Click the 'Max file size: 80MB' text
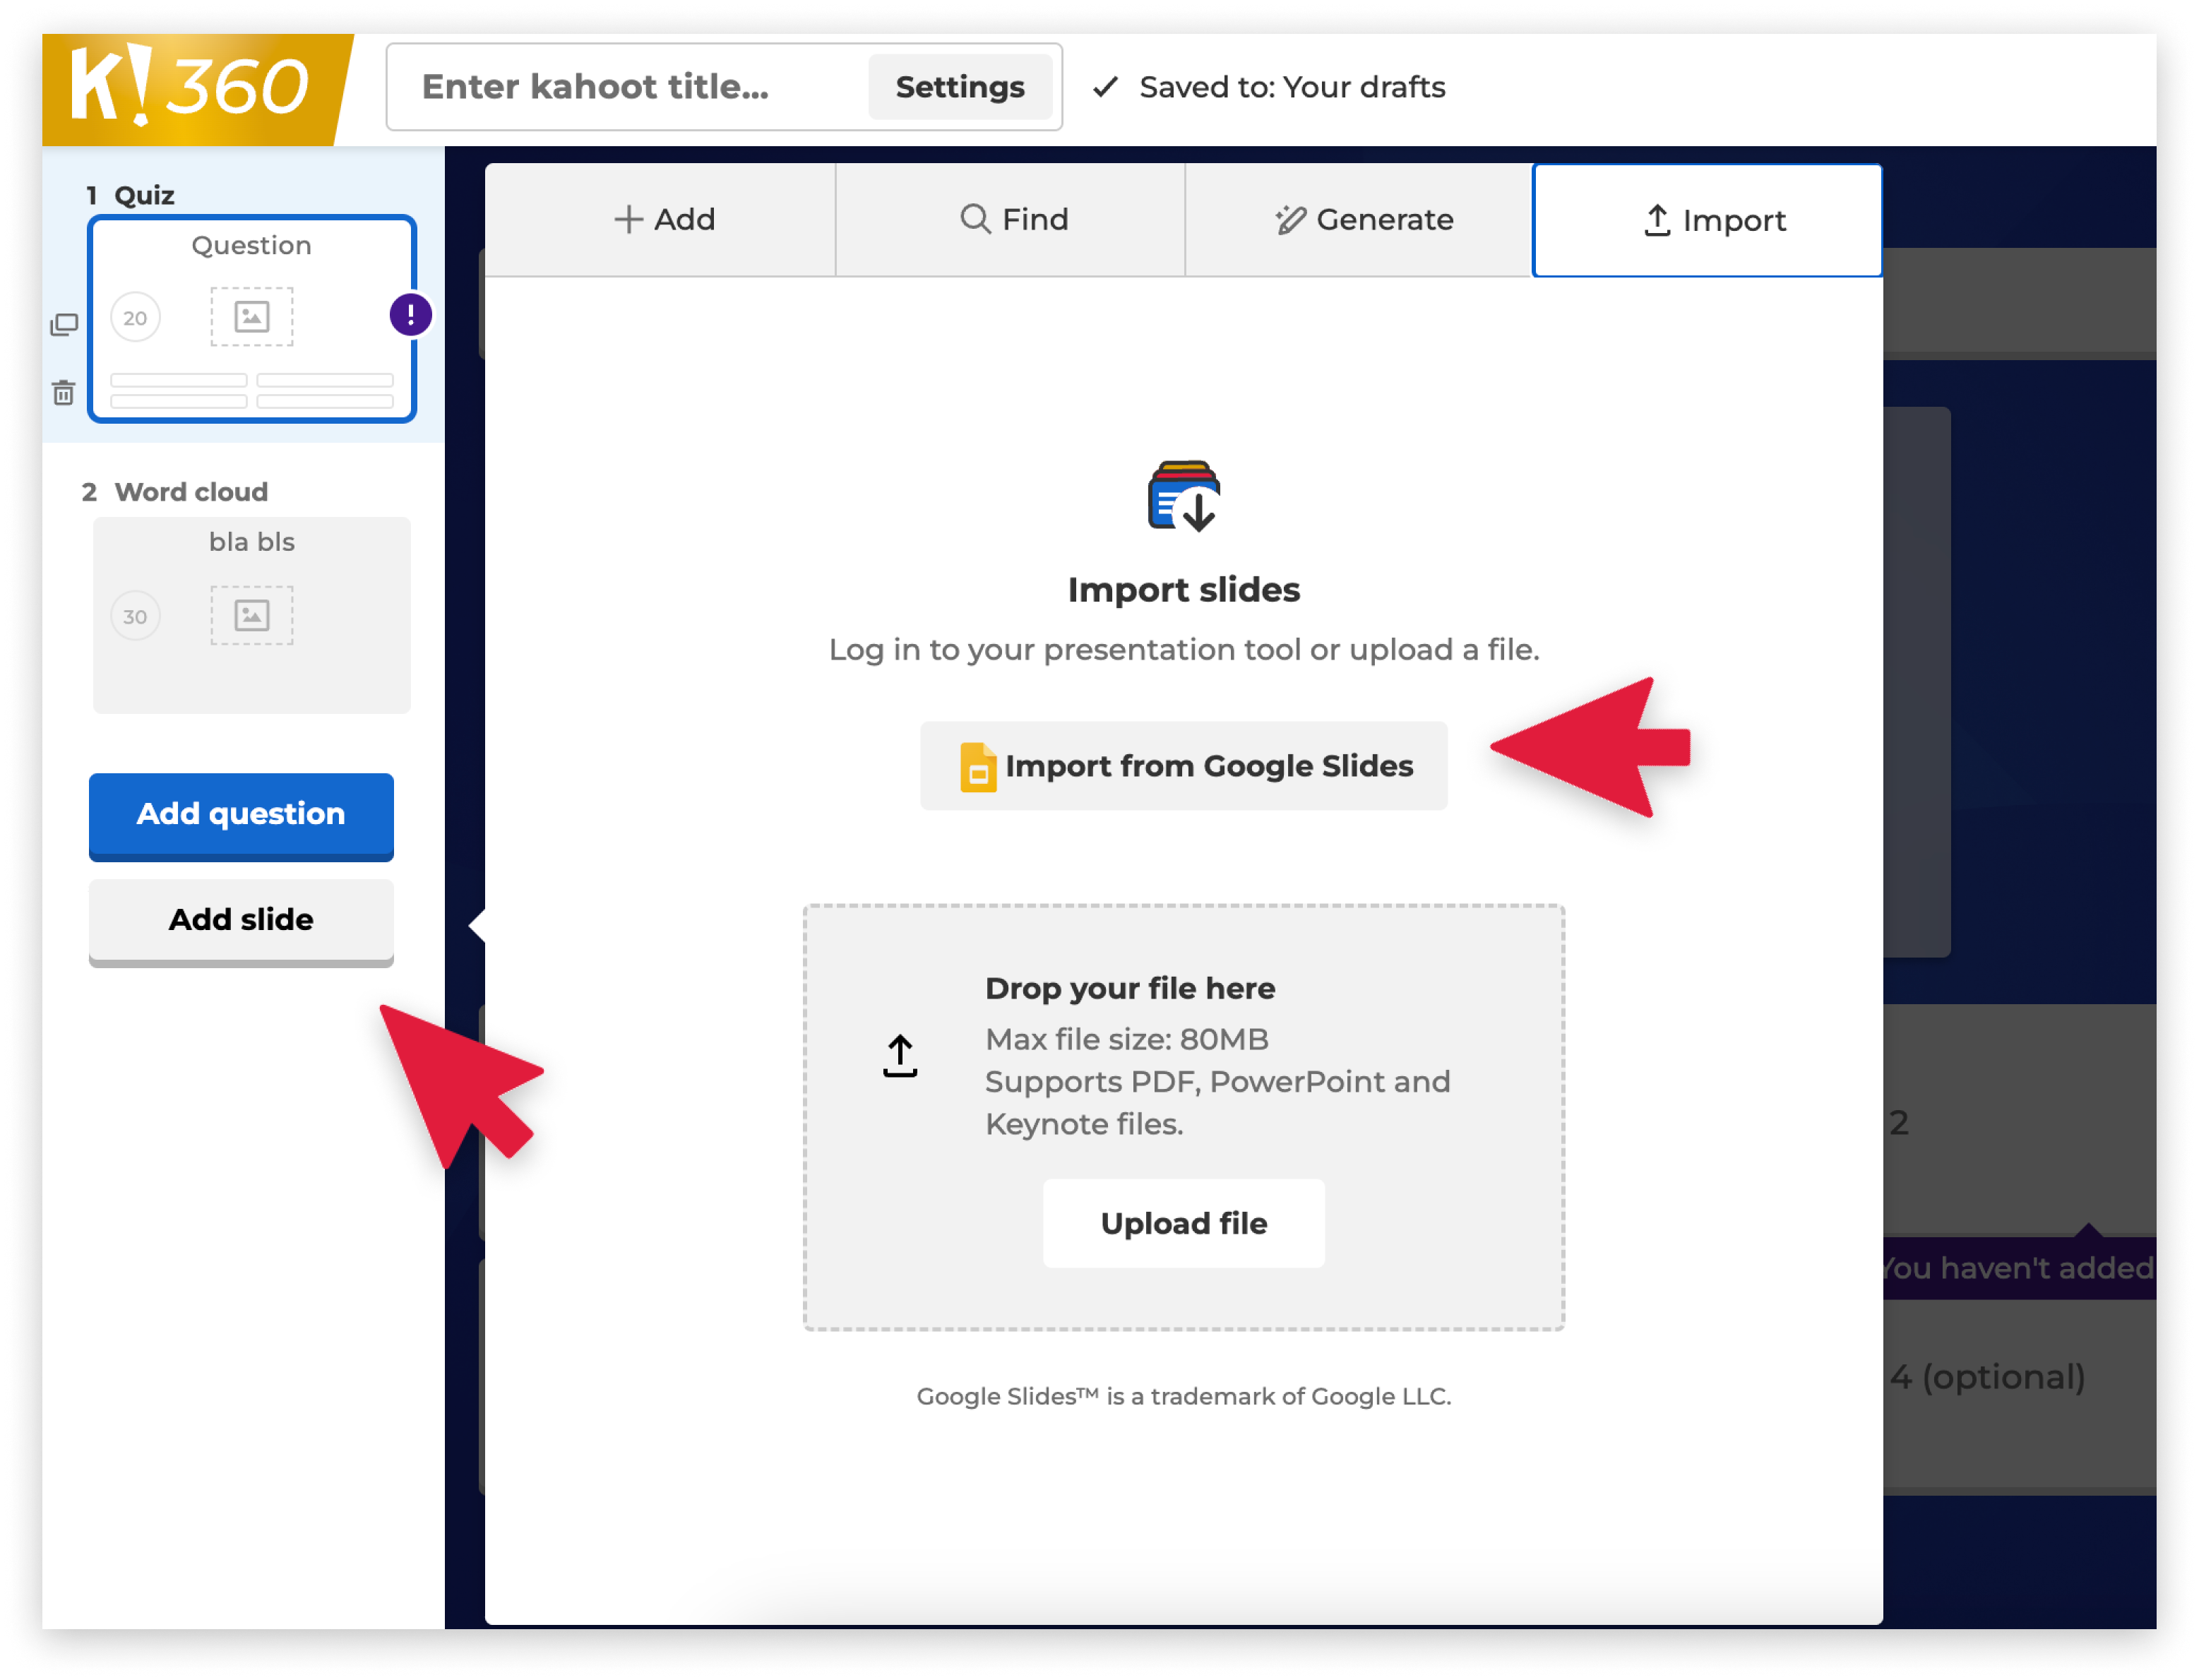This screenshot has width=2199, height=1680. 1127,1040
